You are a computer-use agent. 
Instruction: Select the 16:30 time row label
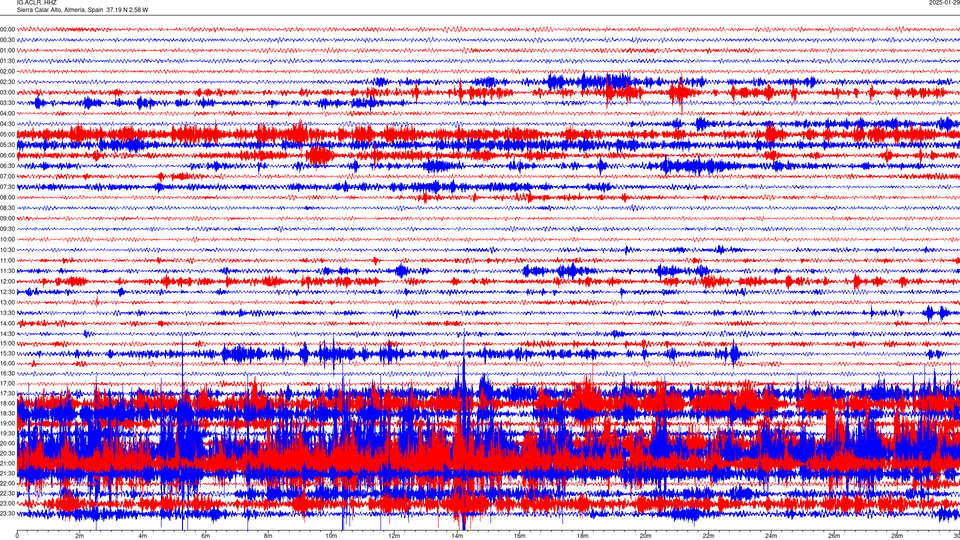click(7, 373)
